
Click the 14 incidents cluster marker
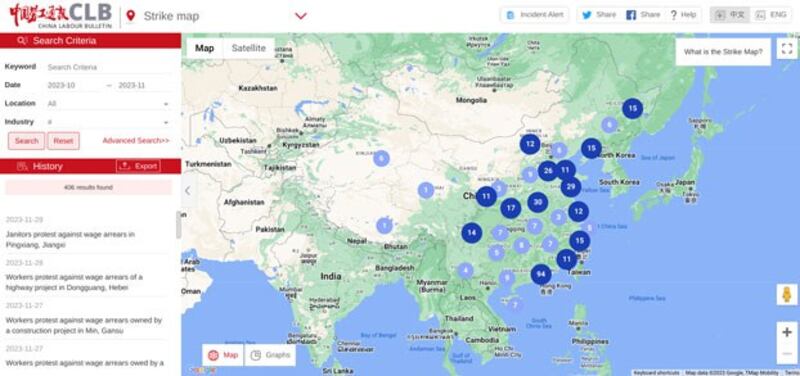(472, 233)
